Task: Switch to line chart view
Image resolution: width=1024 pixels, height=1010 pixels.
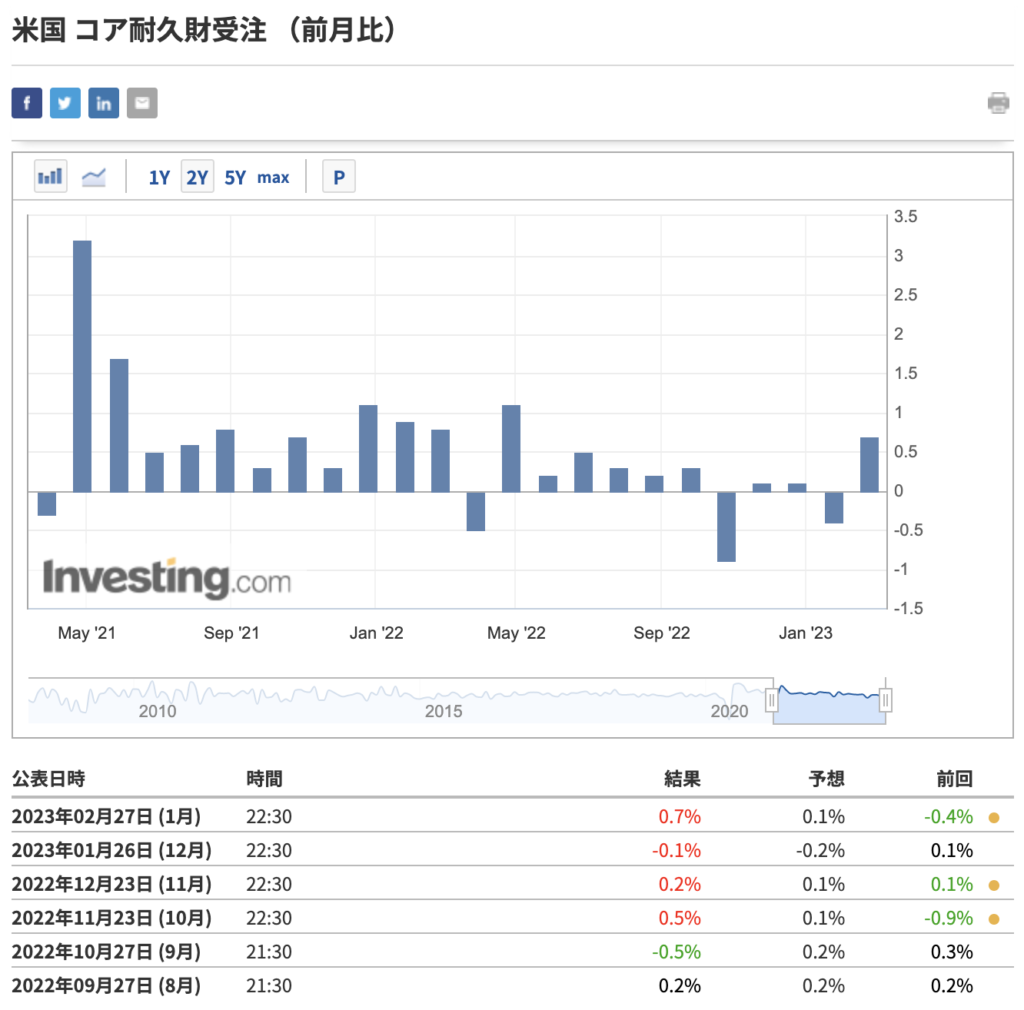Action: (x=93, y=176)
